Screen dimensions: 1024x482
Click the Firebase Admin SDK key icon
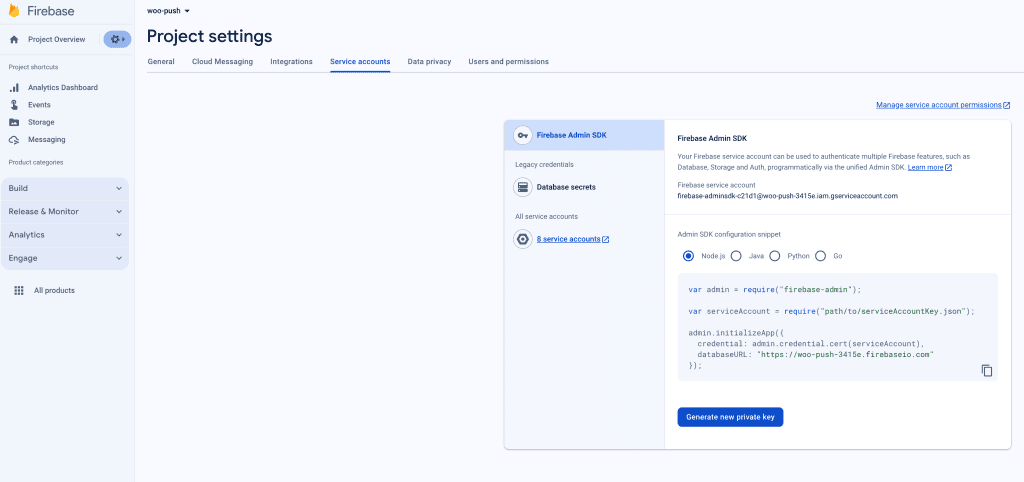(x=522, y=135)
